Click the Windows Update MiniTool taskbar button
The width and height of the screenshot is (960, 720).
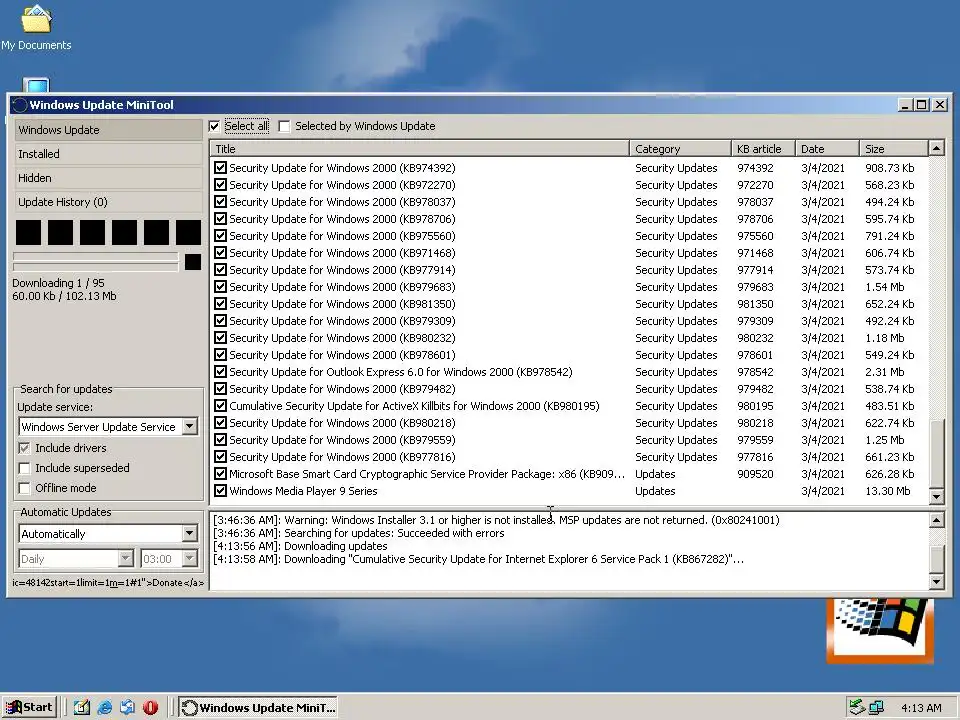tap(258, 707)
